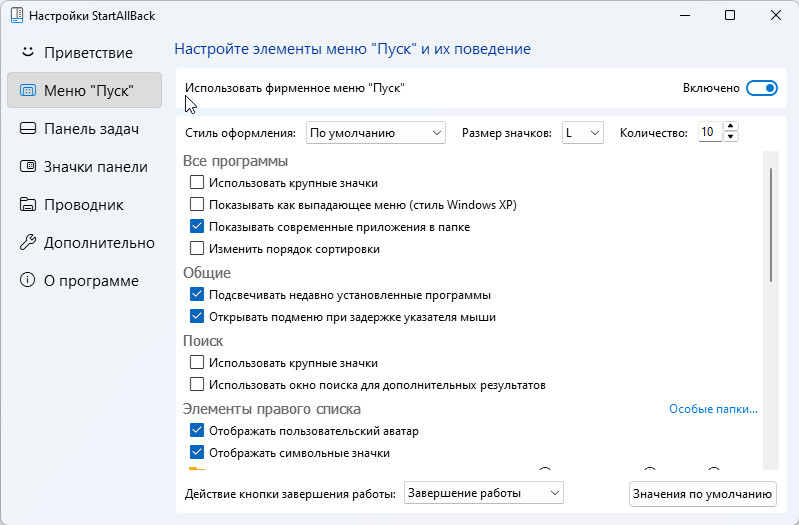Click the Элементы правого списка heading
The width and height of the screenshot is (799, 525).
pos(272,409)
